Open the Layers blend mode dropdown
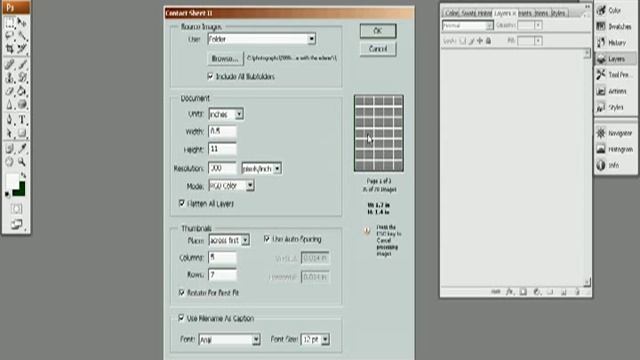 point(468,26)
